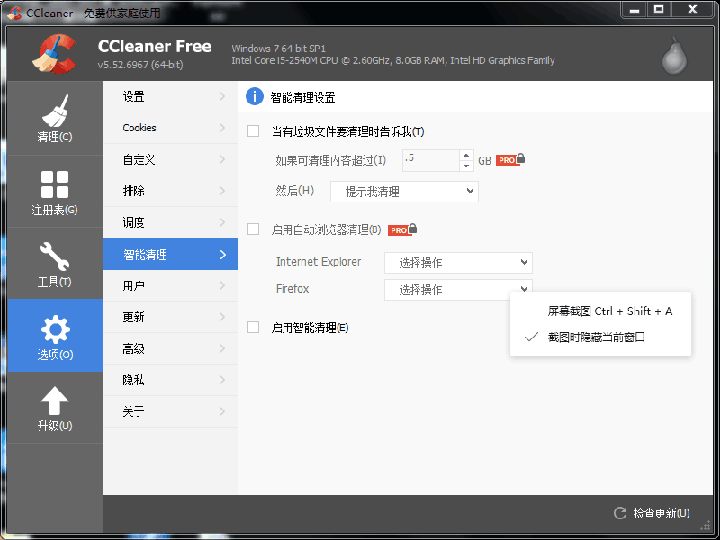The height and width of the screenshot is (540, 720).
Task: Minimize the CCleaner window
Action: (635, 10)
